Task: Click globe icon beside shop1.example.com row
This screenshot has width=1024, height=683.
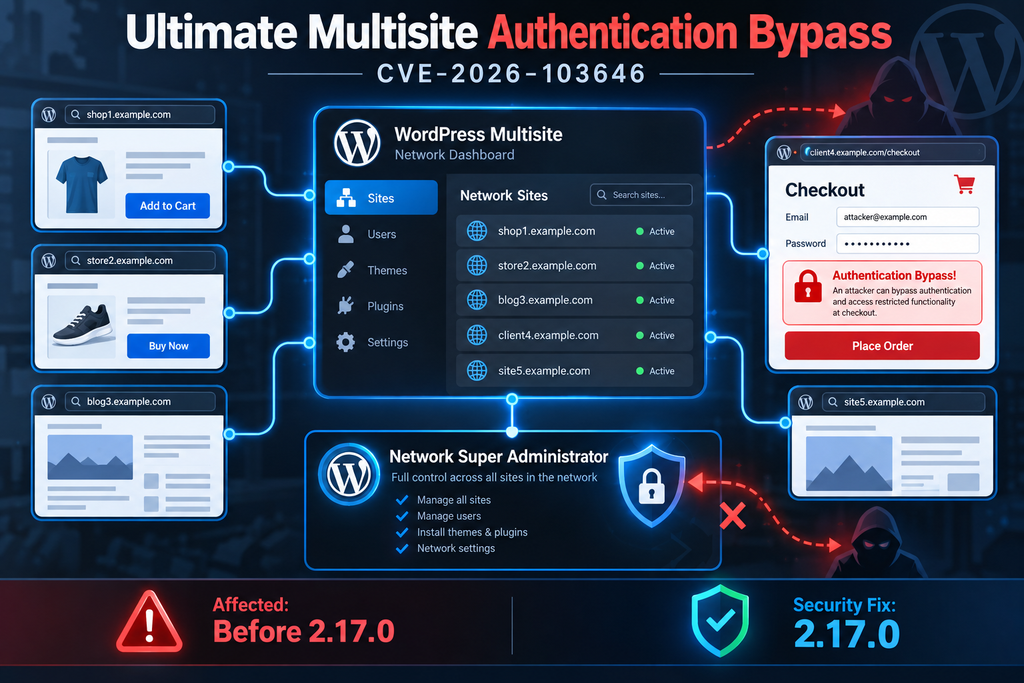Action: 477,230
